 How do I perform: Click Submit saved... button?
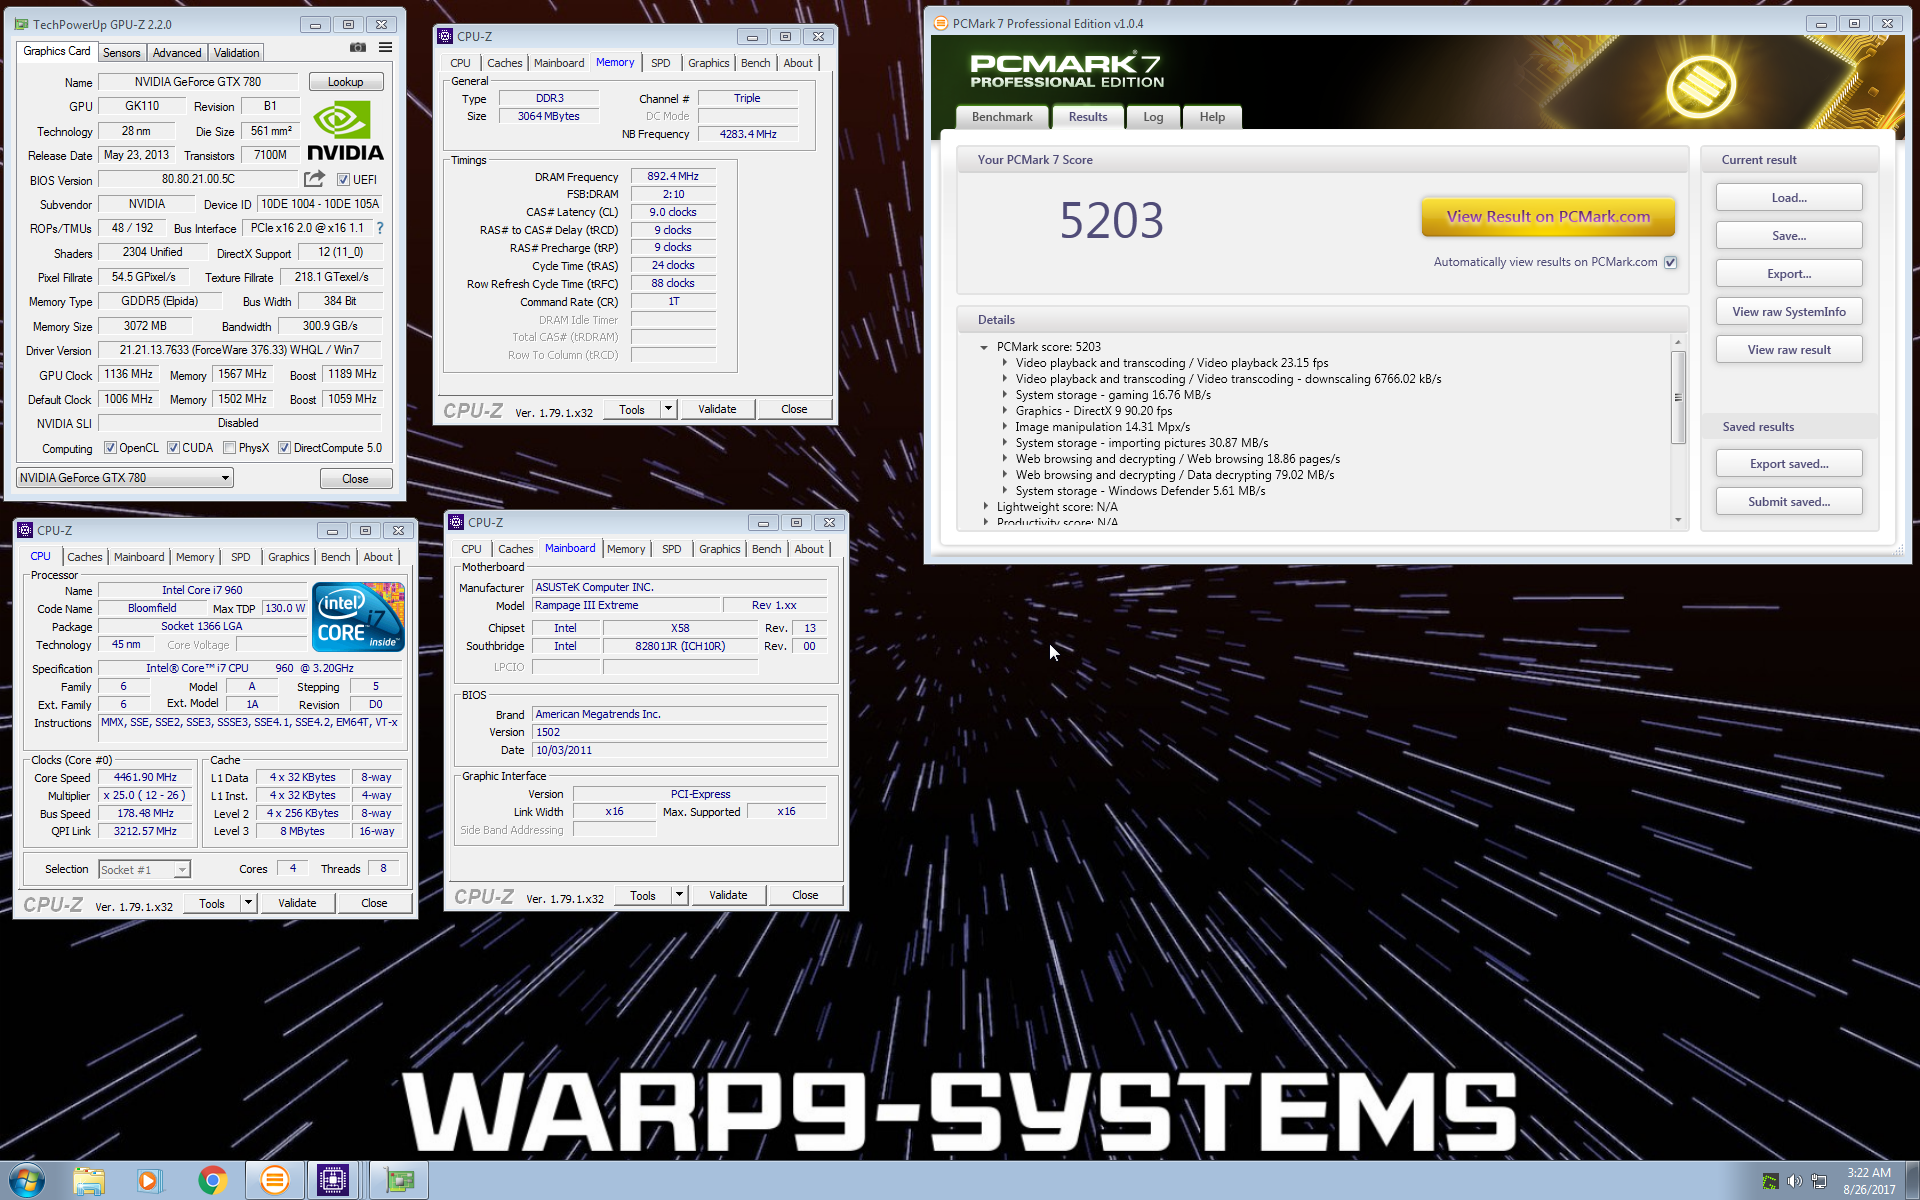click(1789, 502)
